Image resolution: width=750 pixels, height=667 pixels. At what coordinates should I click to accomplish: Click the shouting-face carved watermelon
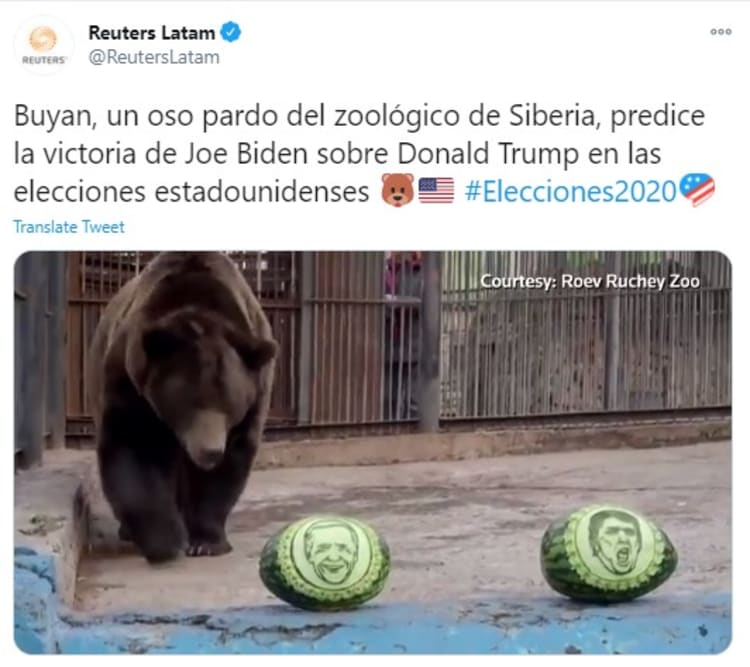[608, 554]
